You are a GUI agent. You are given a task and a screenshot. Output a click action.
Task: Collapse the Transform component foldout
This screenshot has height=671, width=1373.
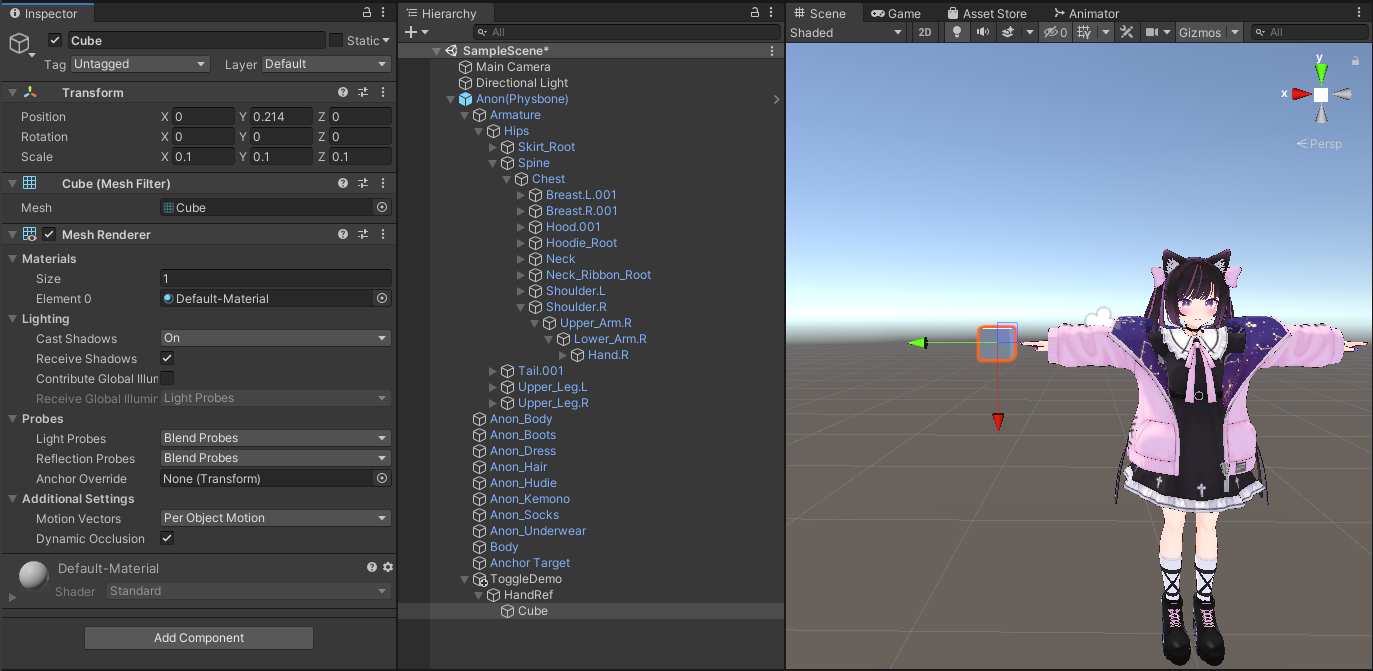pyautogui.click(x=12, y=92)
